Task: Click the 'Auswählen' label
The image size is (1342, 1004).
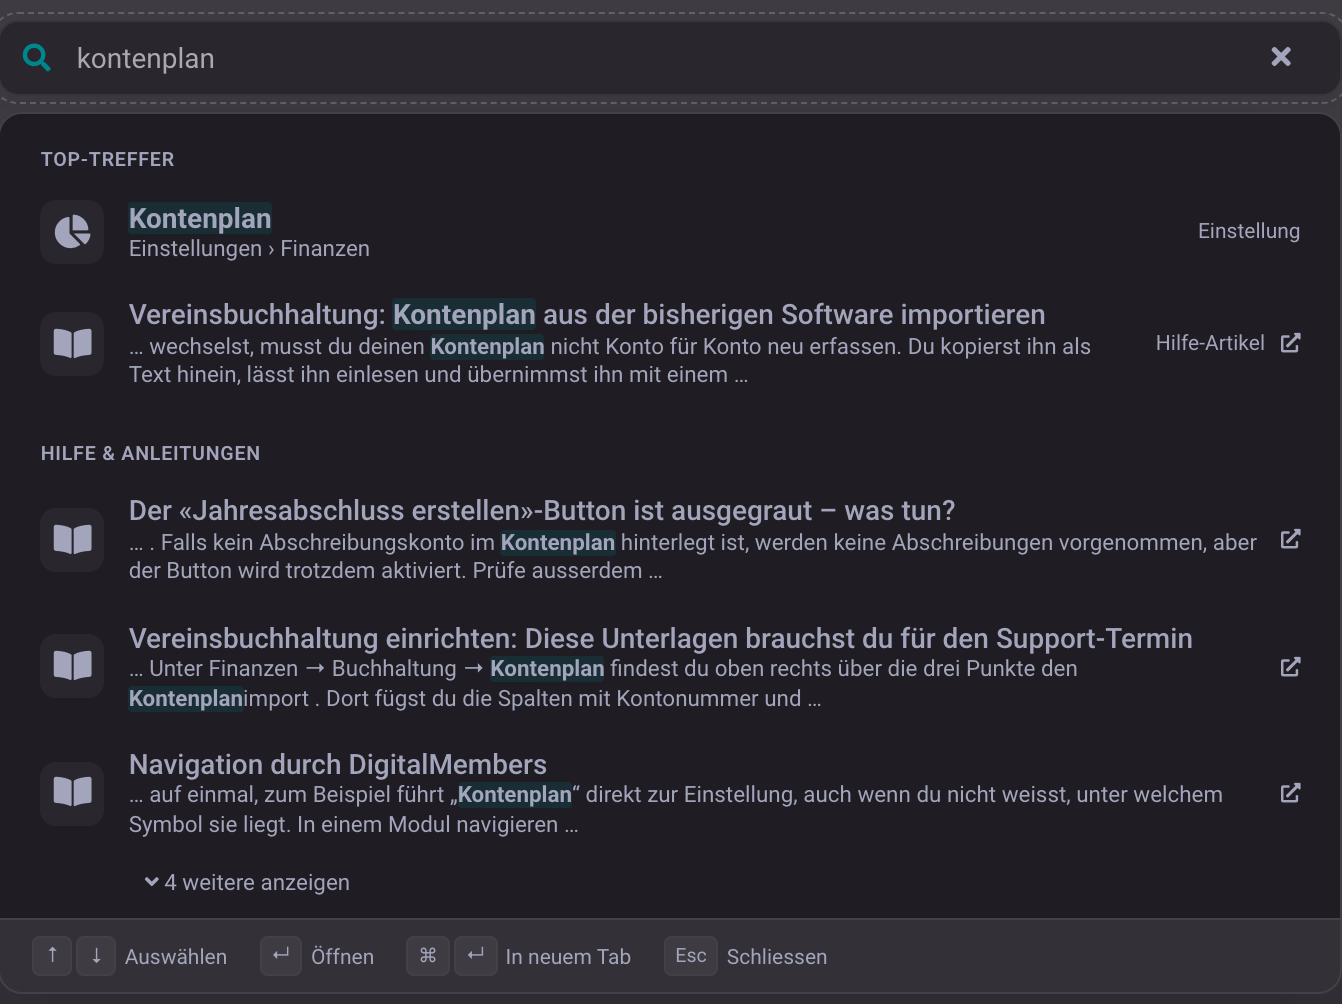Action: (176, 957)
